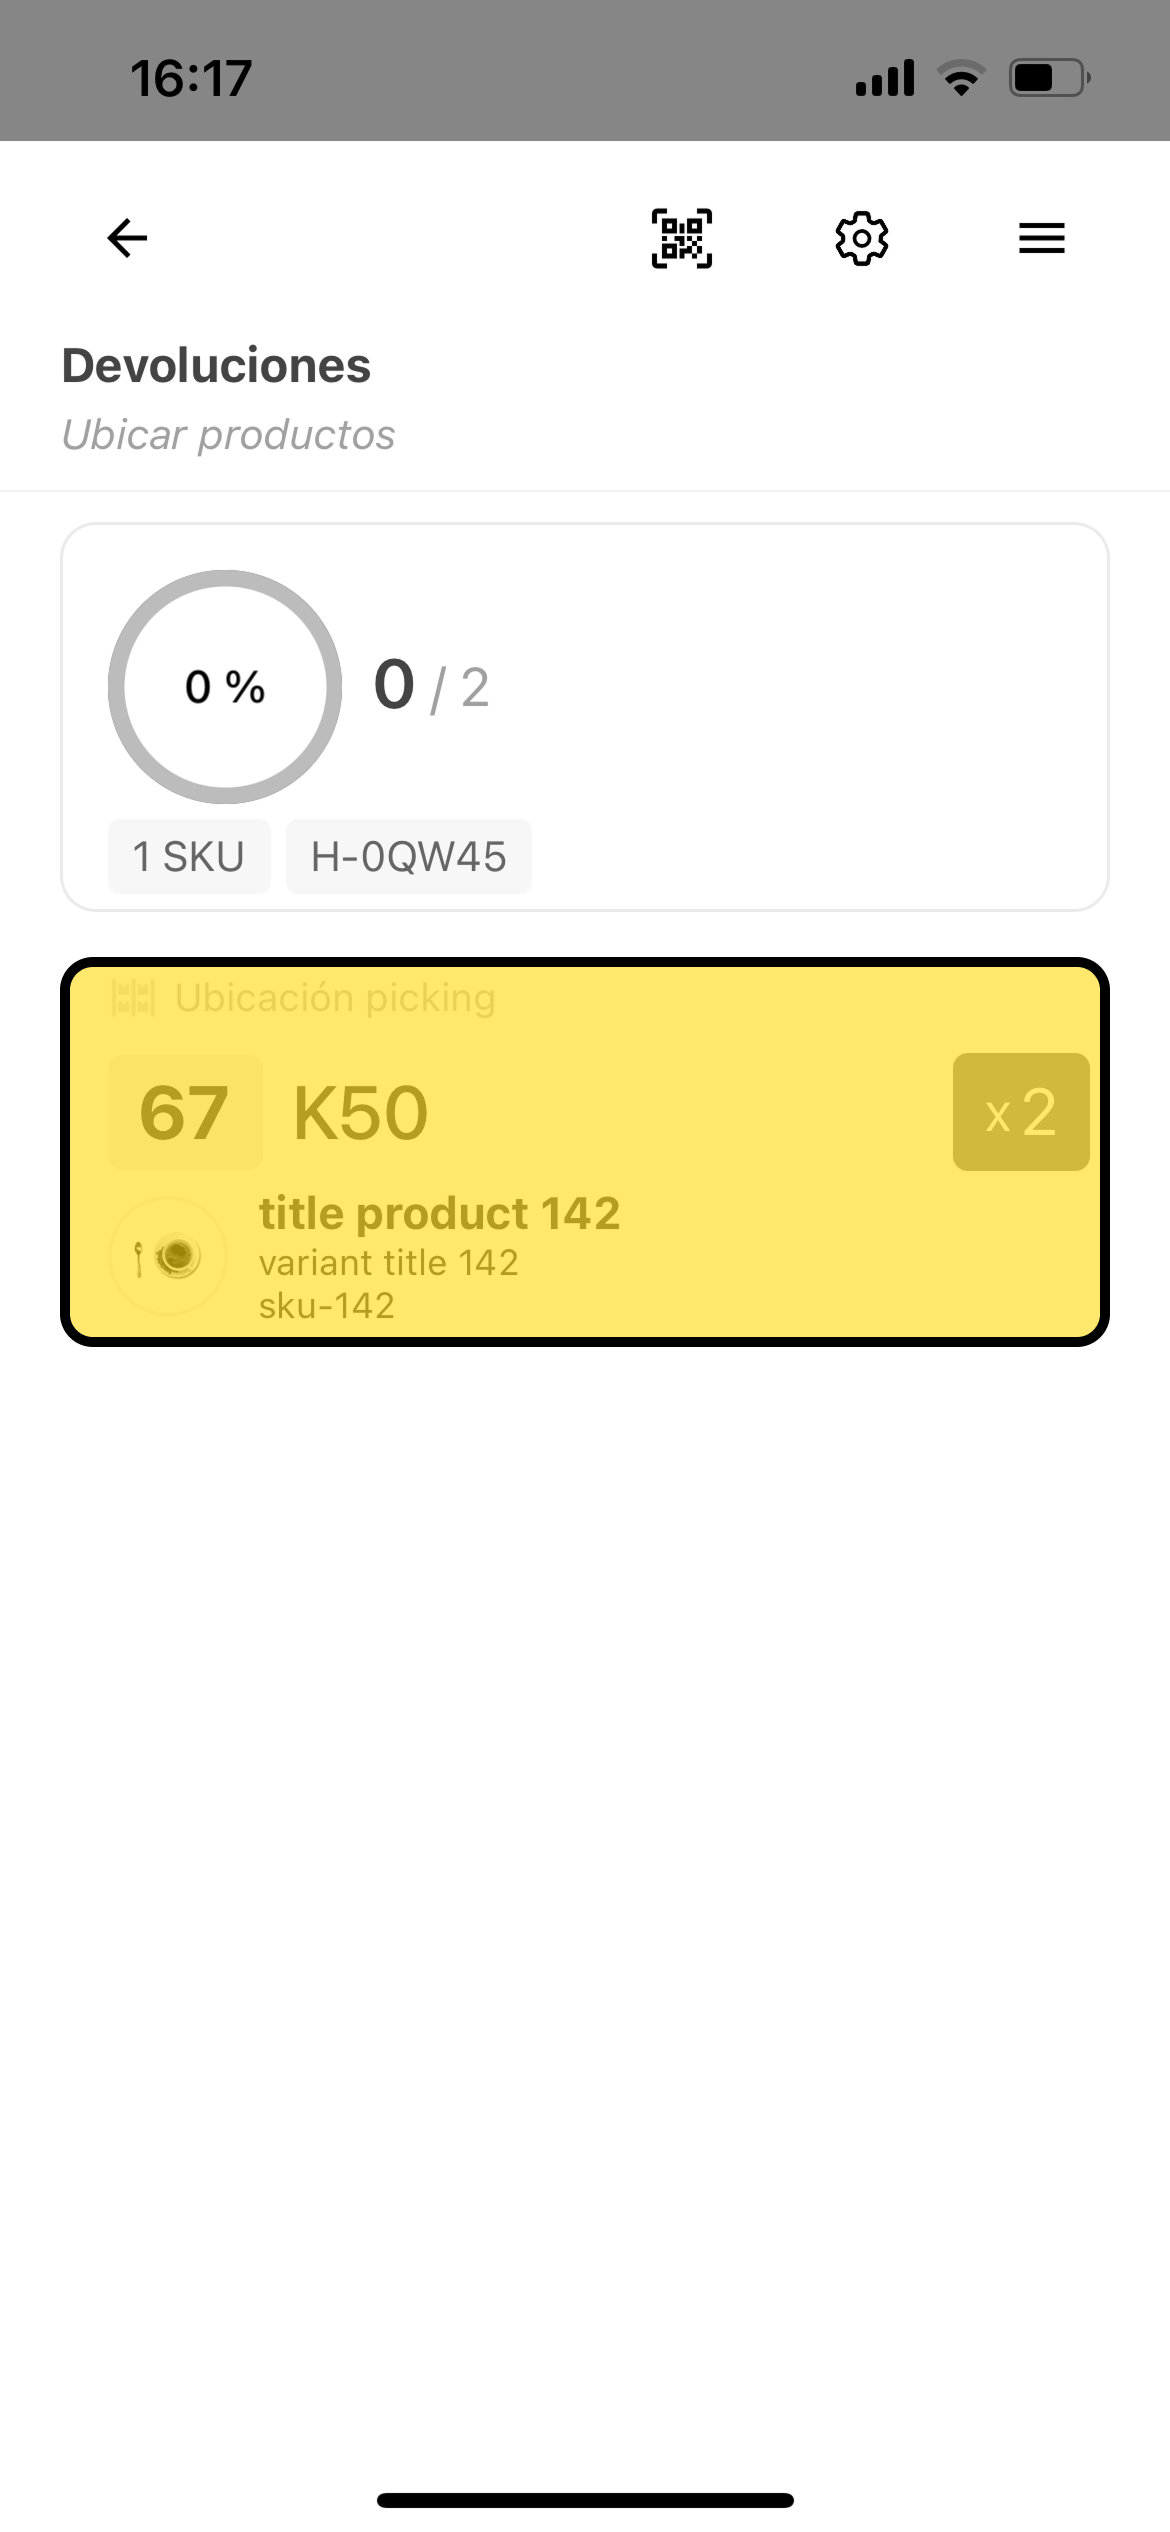The width and height of the screenshot is (1170, 2532).
Task: Tap the K50 location label
Action: click(x=360, y=1113)
